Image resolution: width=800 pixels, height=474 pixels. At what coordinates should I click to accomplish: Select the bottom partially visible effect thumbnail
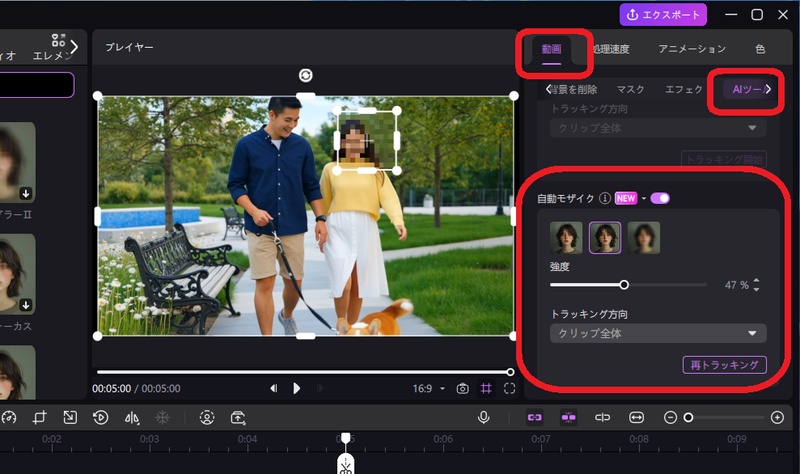[17, 372]
